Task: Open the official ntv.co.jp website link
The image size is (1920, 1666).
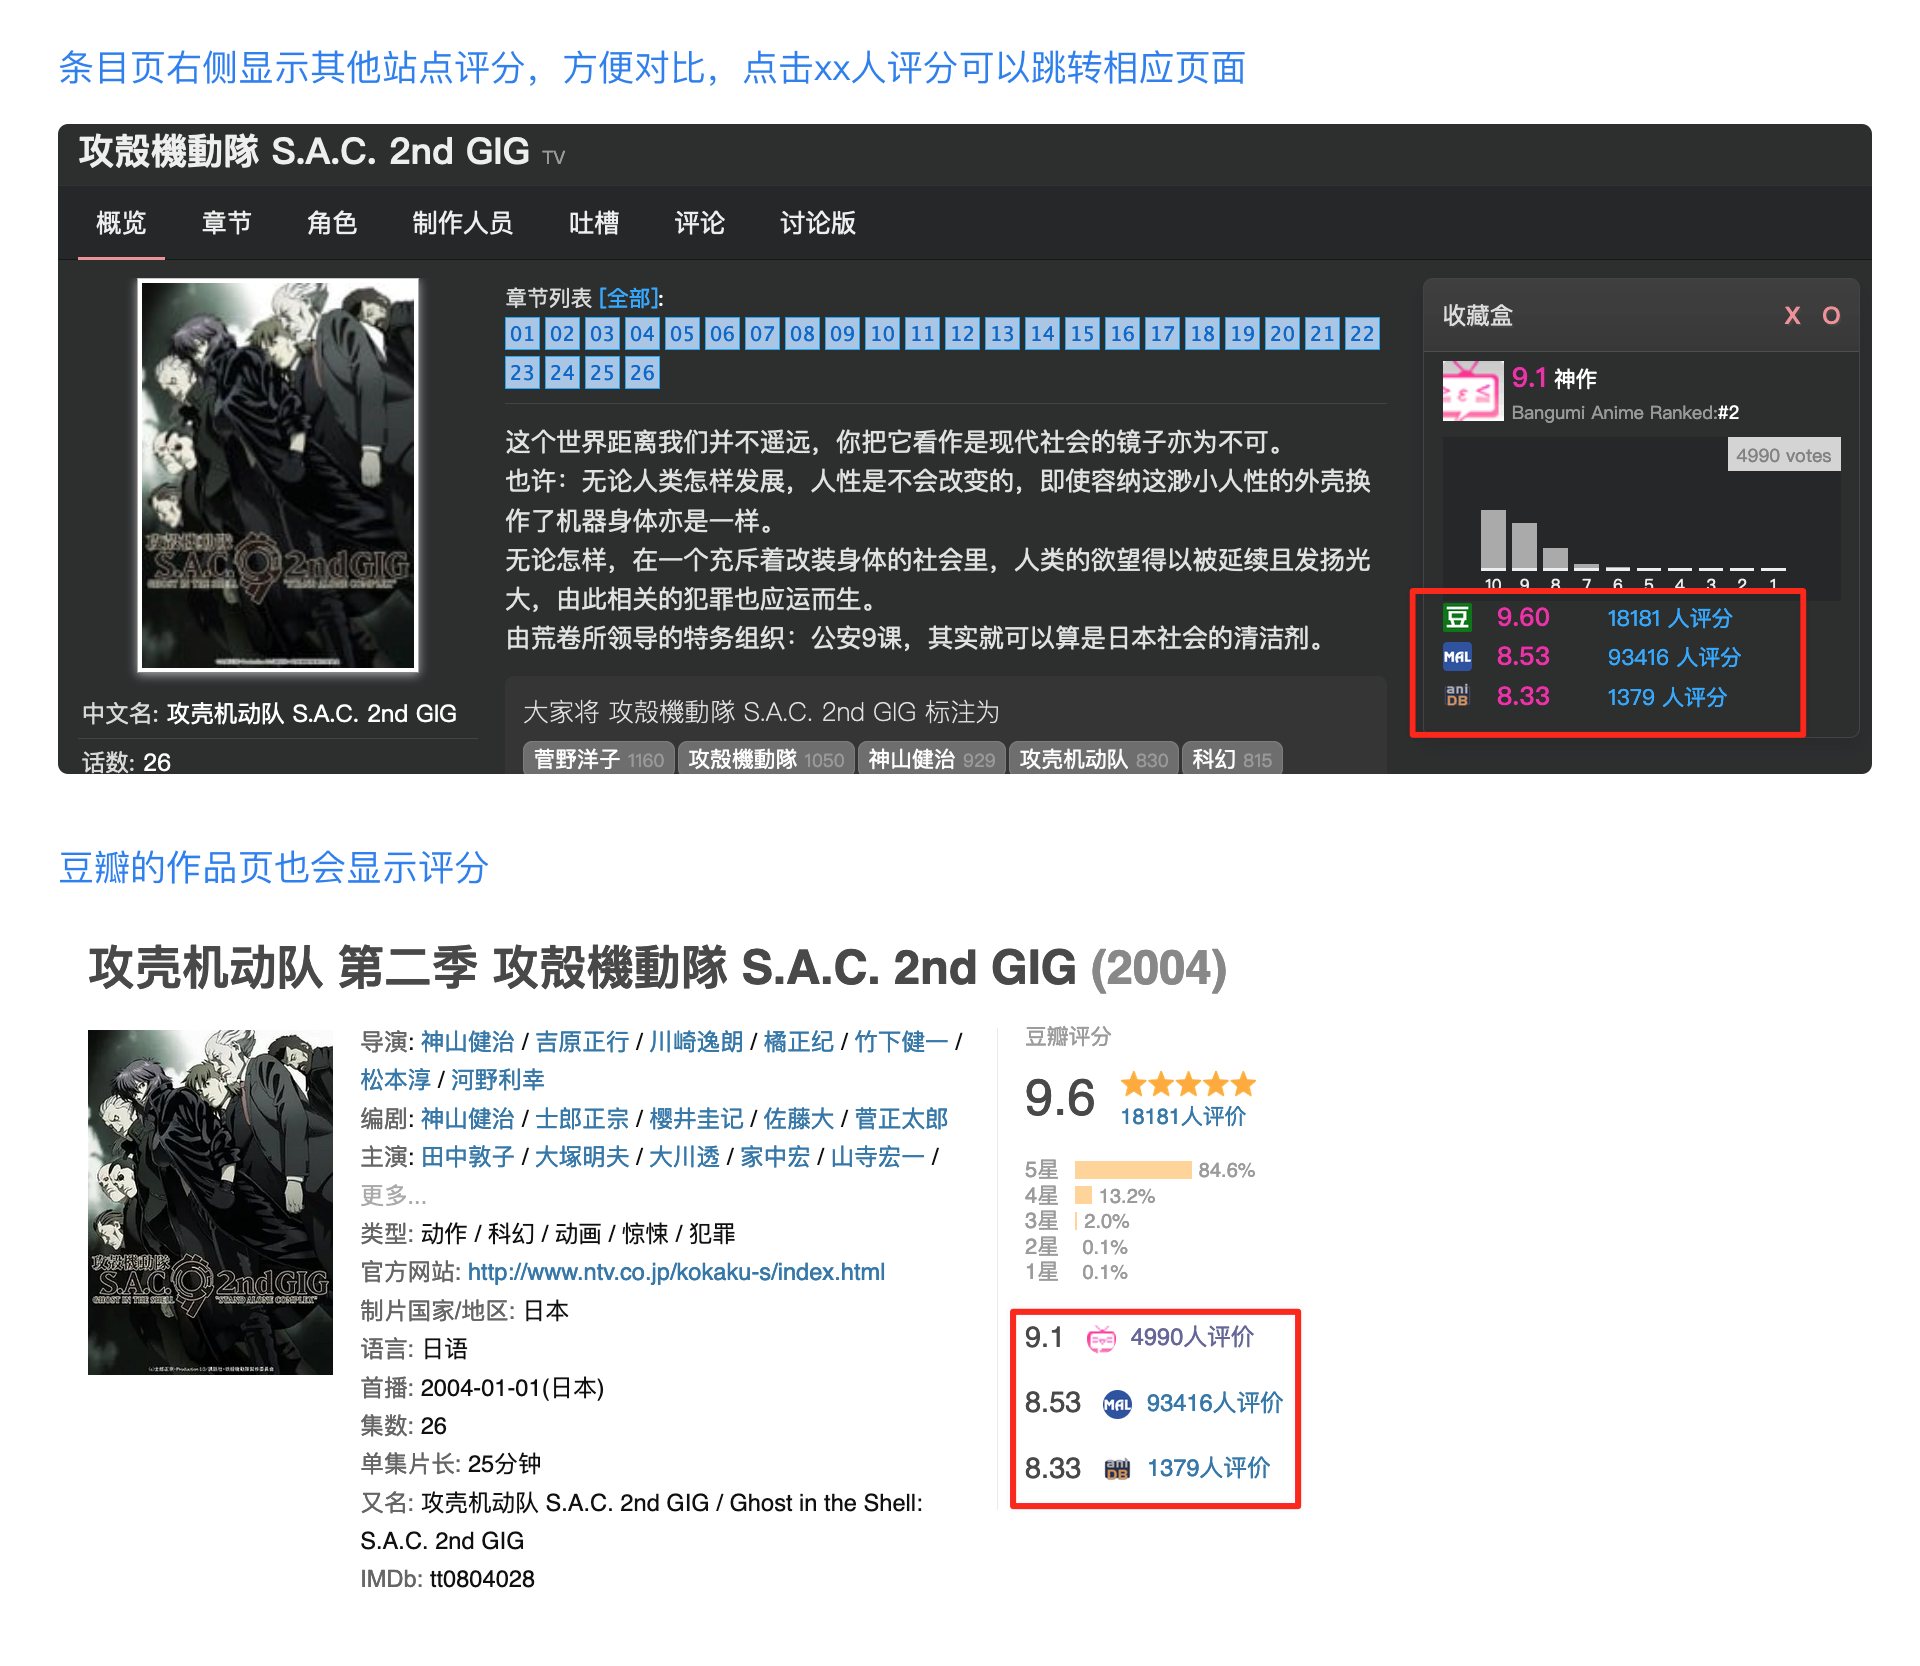Action: point(676,1272)
